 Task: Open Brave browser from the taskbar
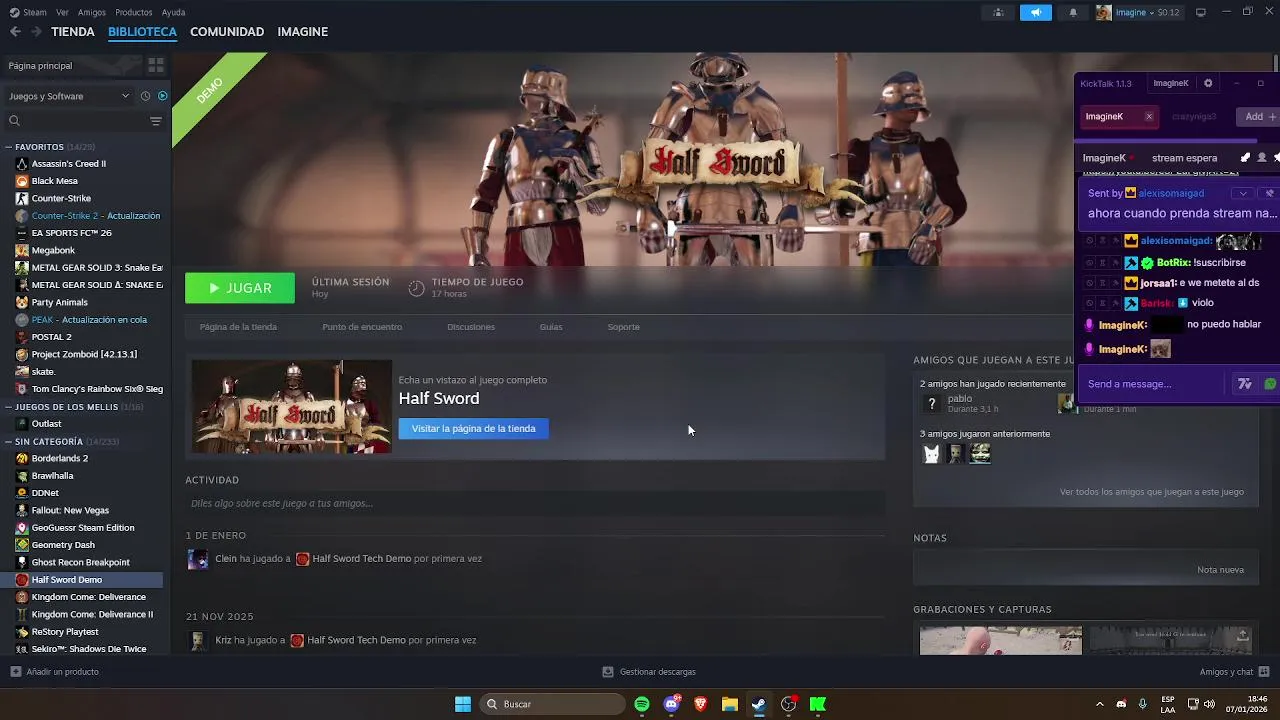[x=701, y=704]
